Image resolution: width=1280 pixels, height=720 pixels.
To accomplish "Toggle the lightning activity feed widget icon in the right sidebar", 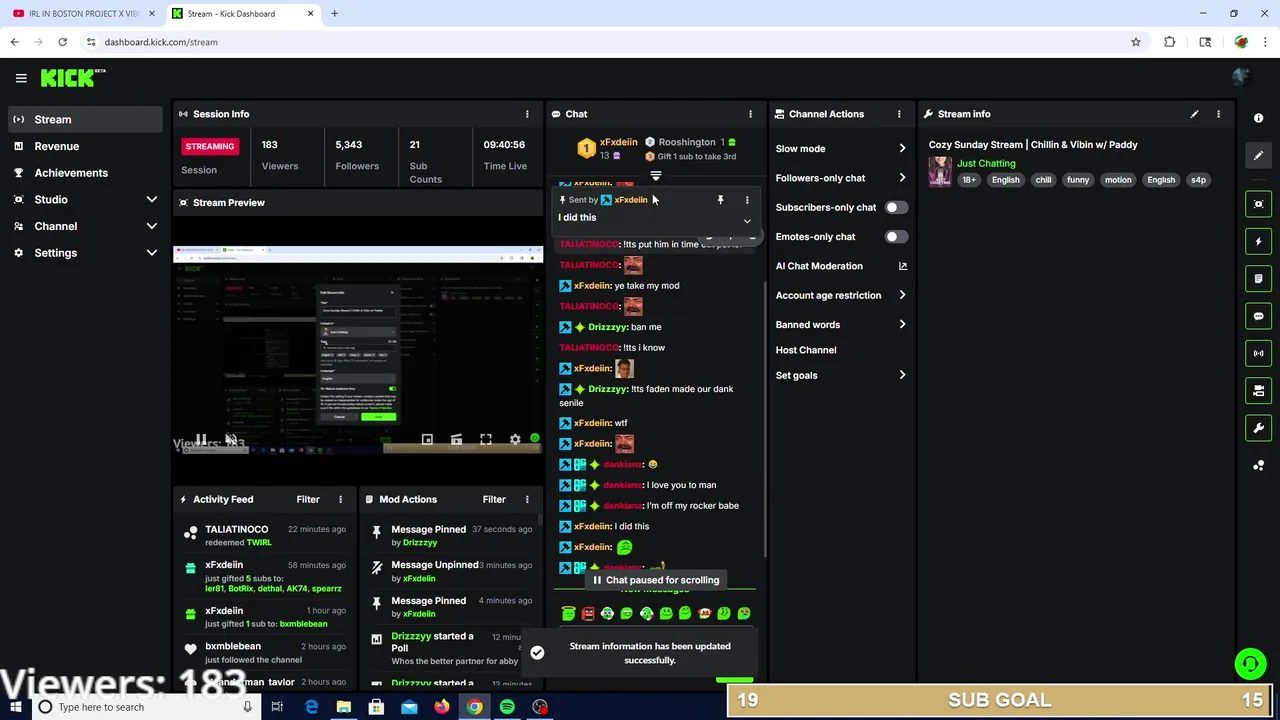I will tap(1258, 241).
